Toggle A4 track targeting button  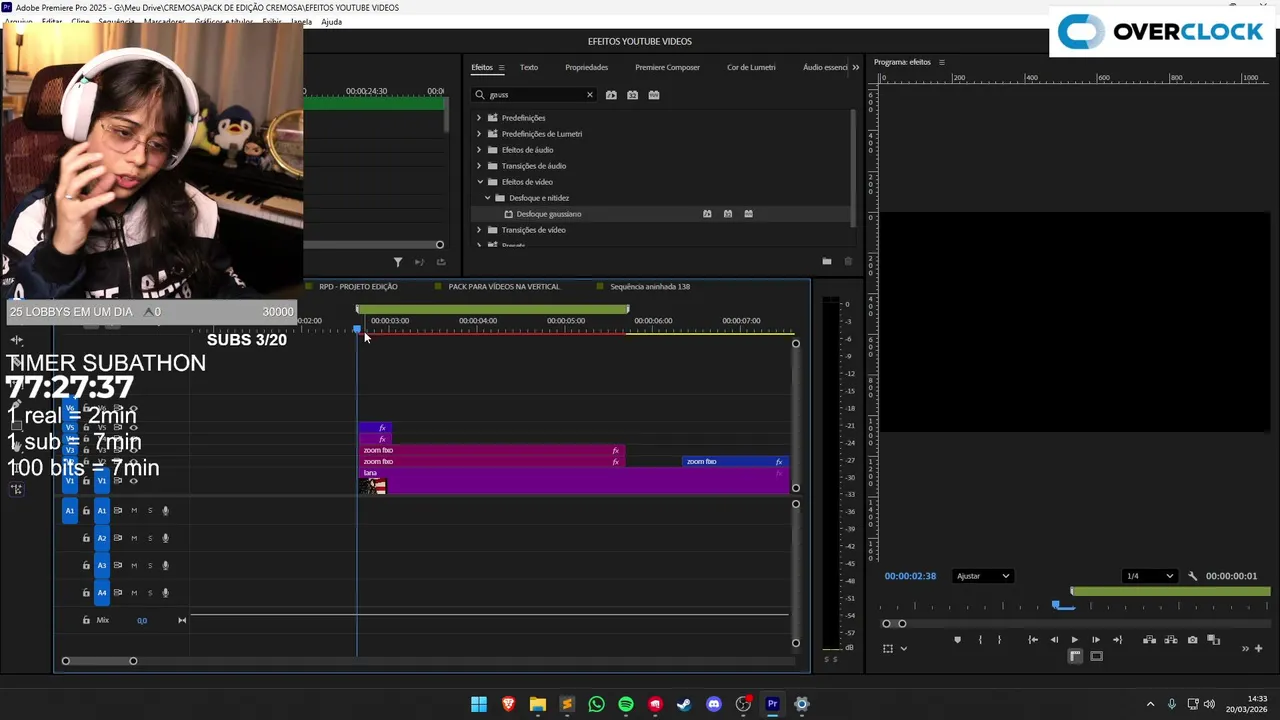pyautogui.click(x=101, y=593)
